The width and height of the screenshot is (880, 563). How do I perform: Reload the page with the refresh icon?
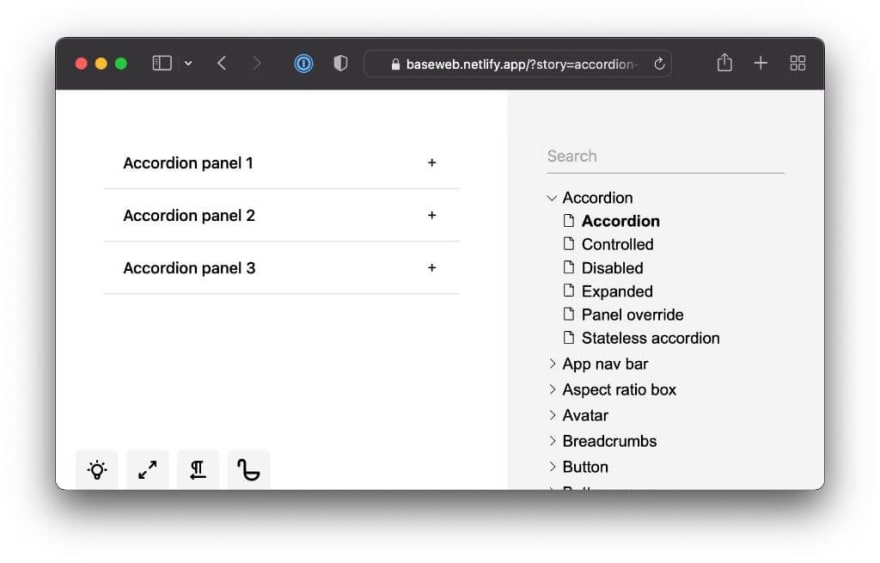(x=659, y=64)
